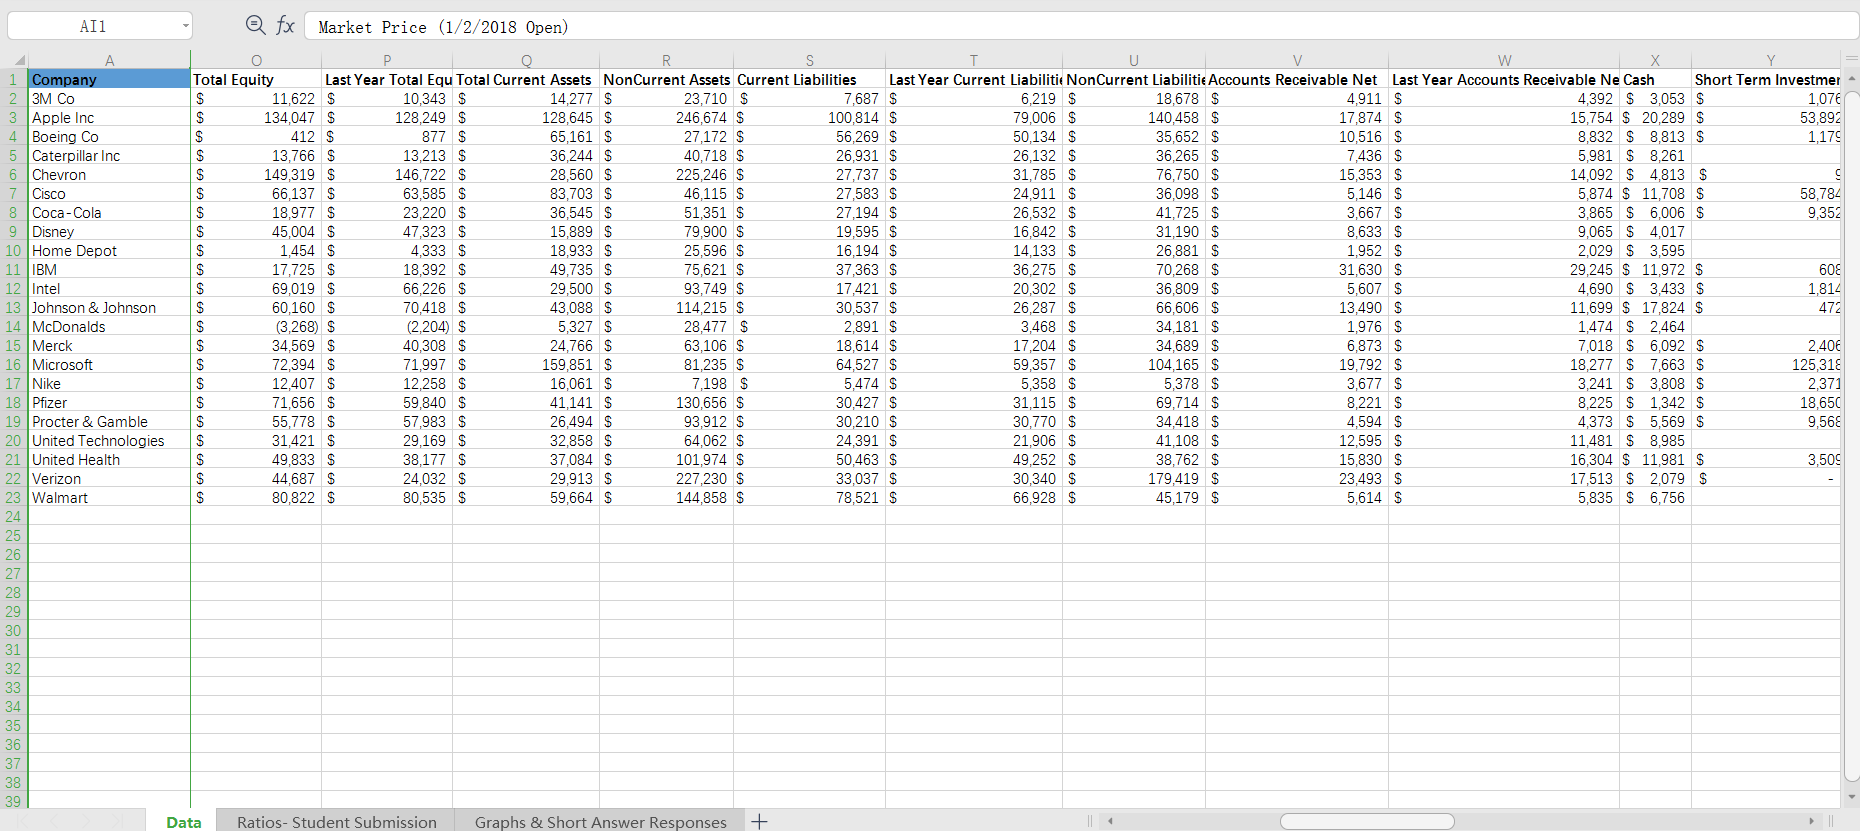Image resolution: width=1860 pixels, height=831 pixels.
Task: Select column T header
Action: tap(973, 60)
